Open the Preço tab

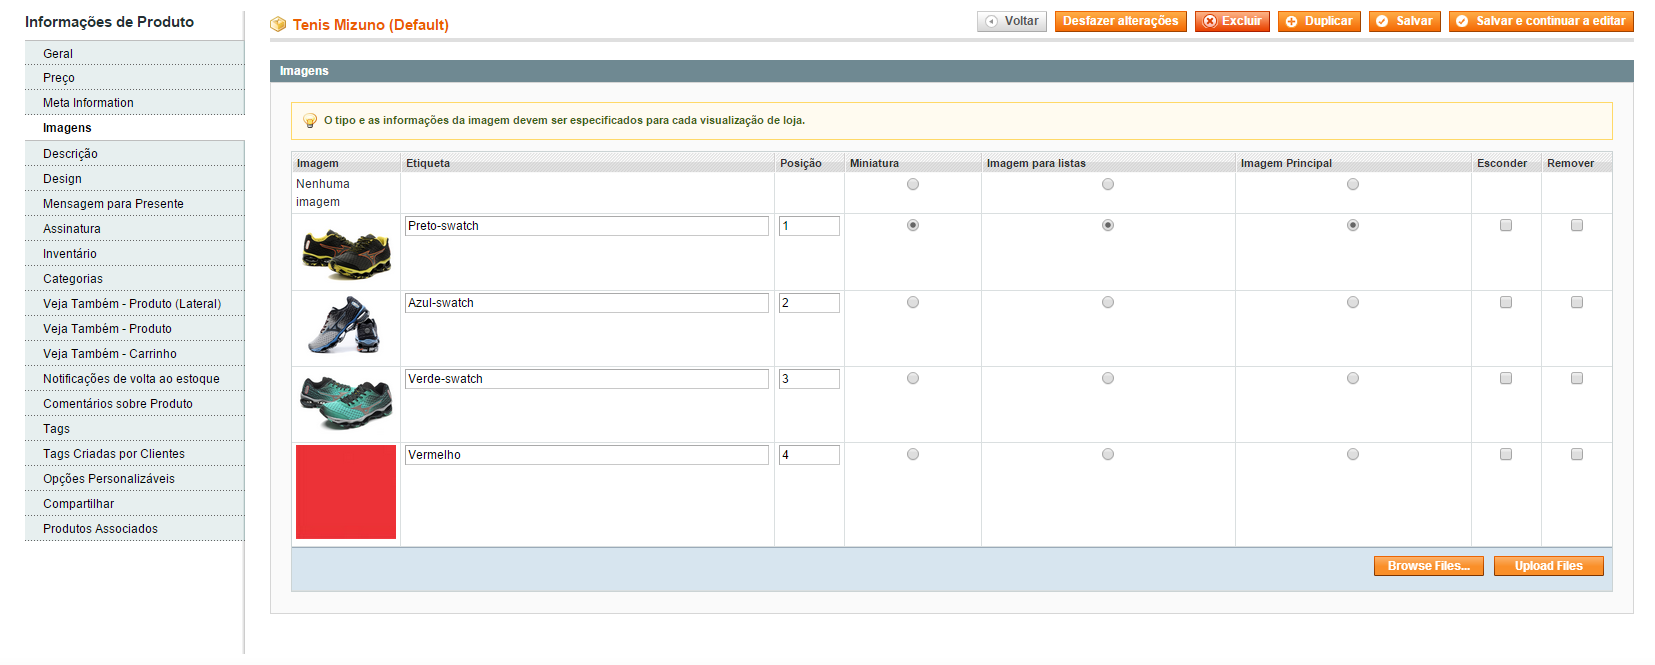pyautogui.click(x=134, y=78)
